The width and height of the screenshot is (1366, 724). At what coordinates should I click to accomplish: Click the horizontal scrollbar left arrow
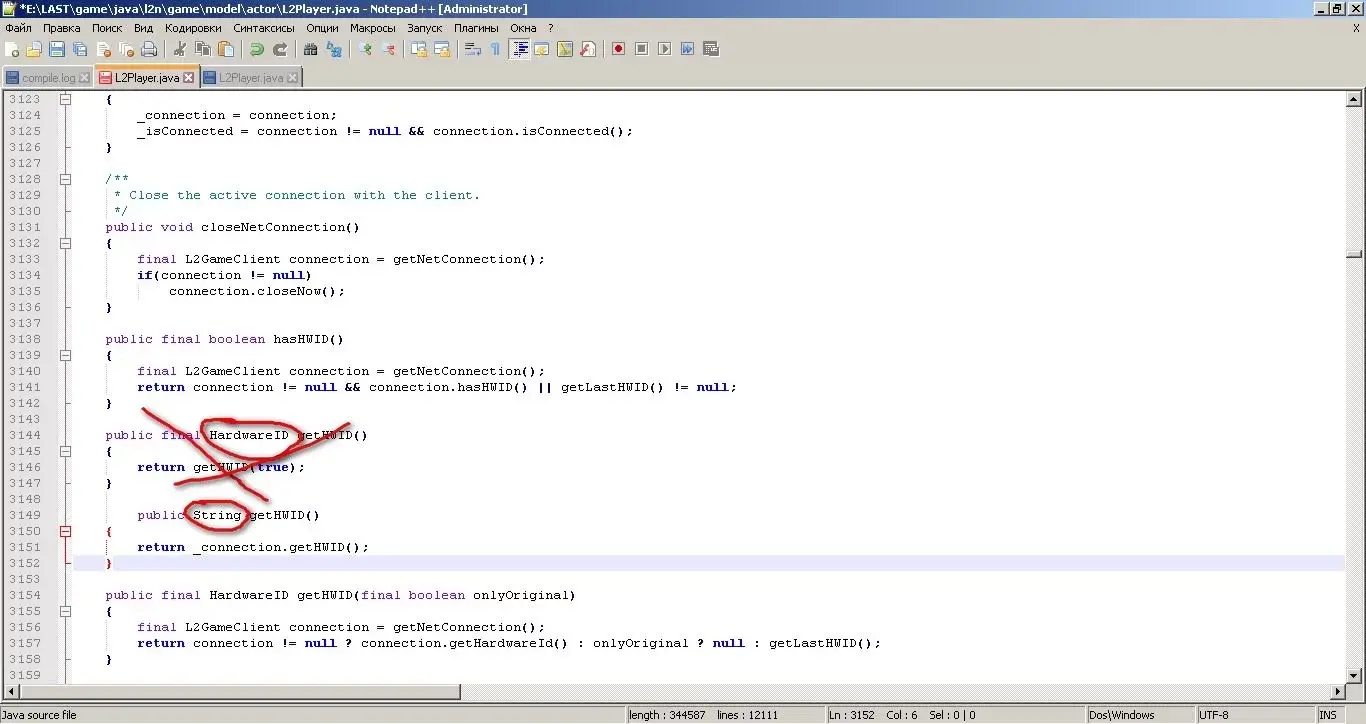point(11,691)
